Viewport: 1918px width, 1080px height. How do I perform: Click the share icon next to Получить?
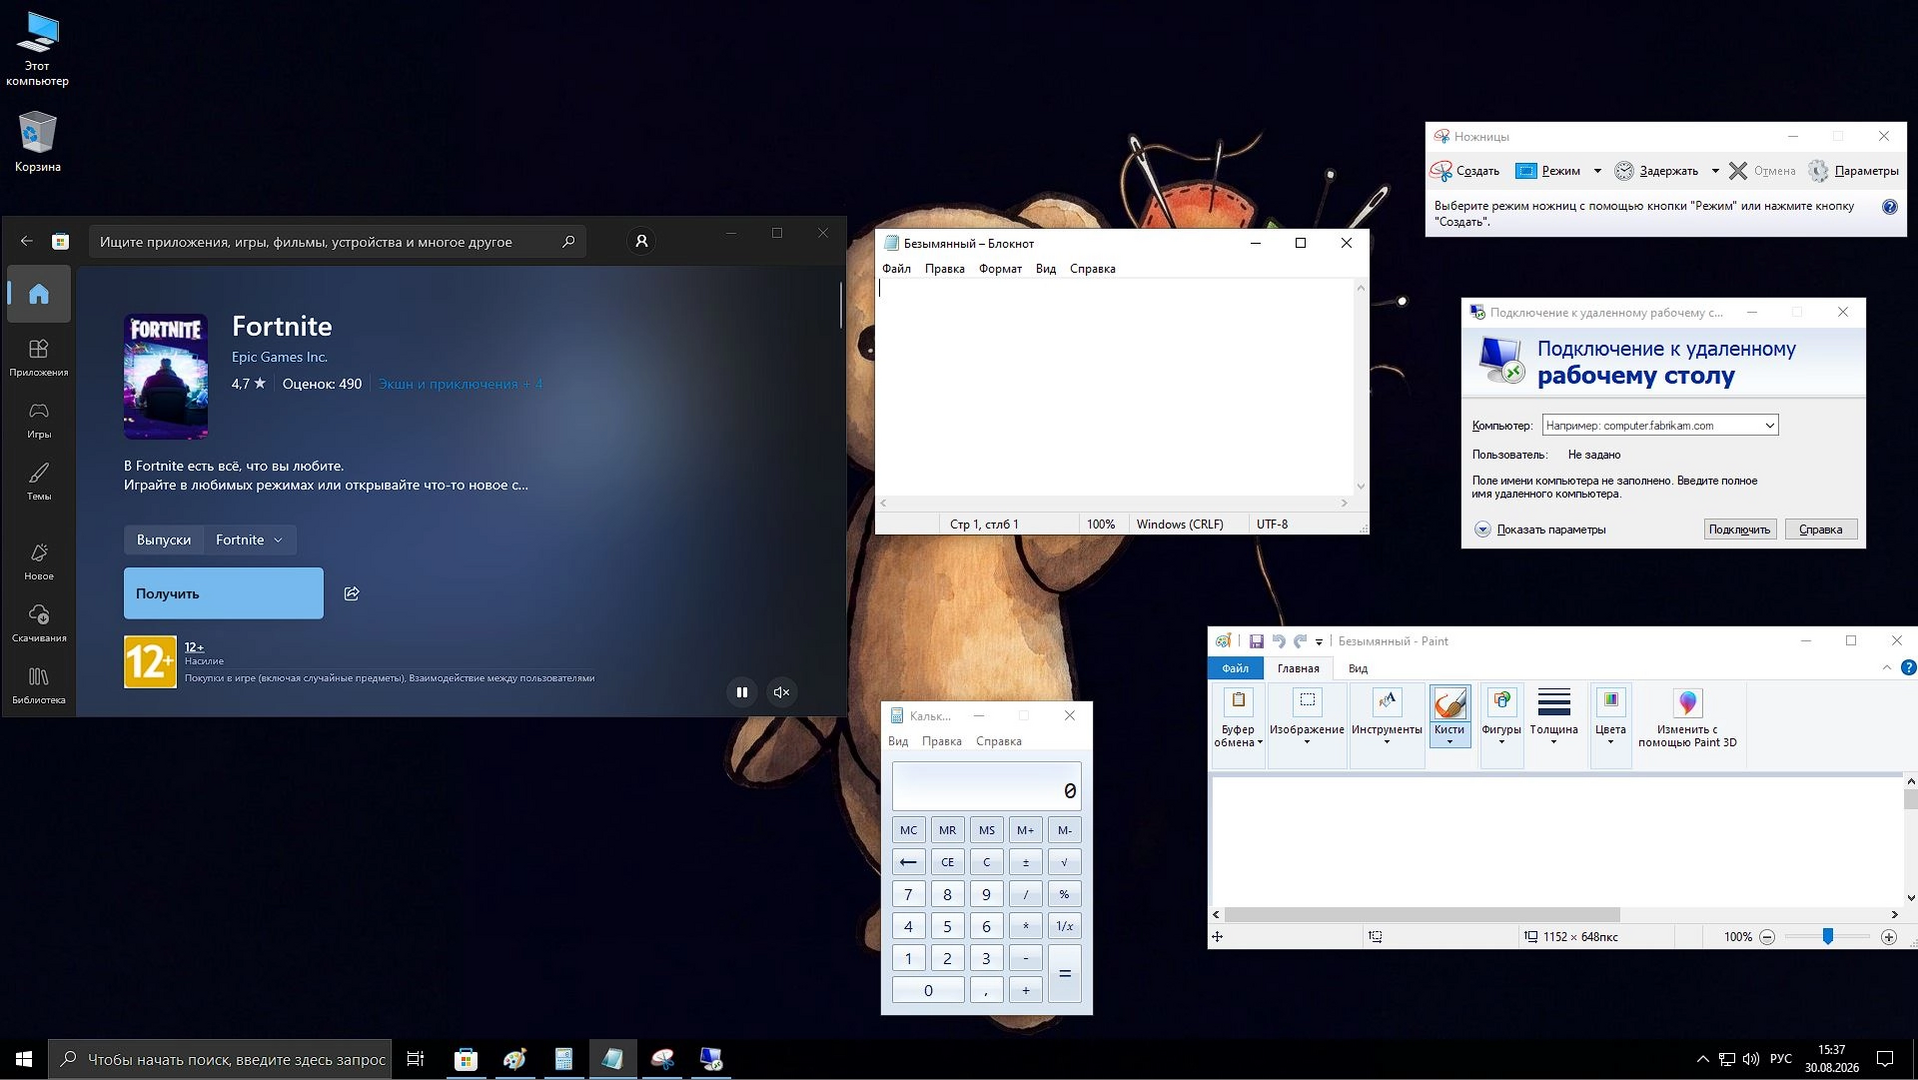click(352, 594)
